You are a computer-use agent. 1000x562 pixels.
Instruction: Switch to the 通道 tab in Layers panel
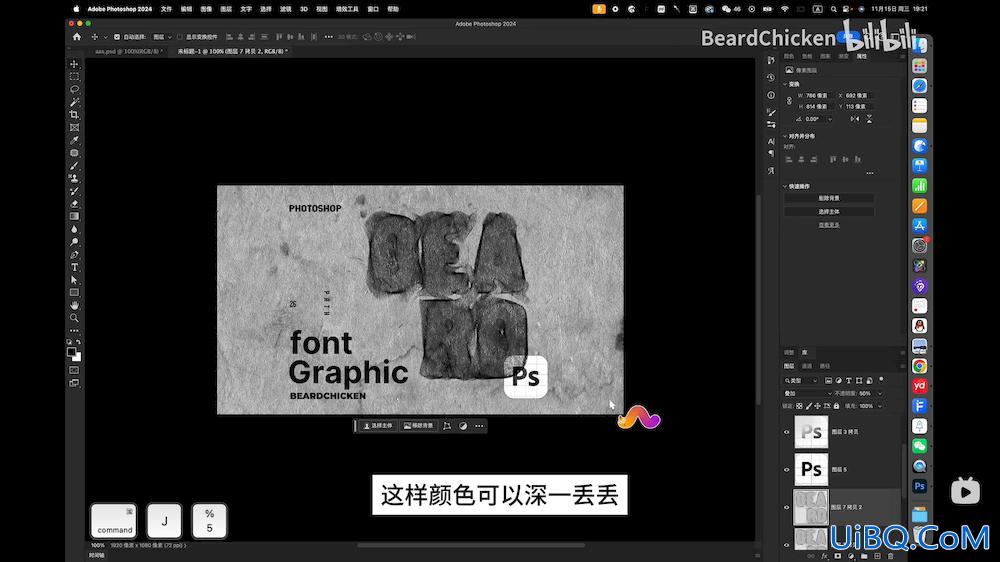coord(807,366)
